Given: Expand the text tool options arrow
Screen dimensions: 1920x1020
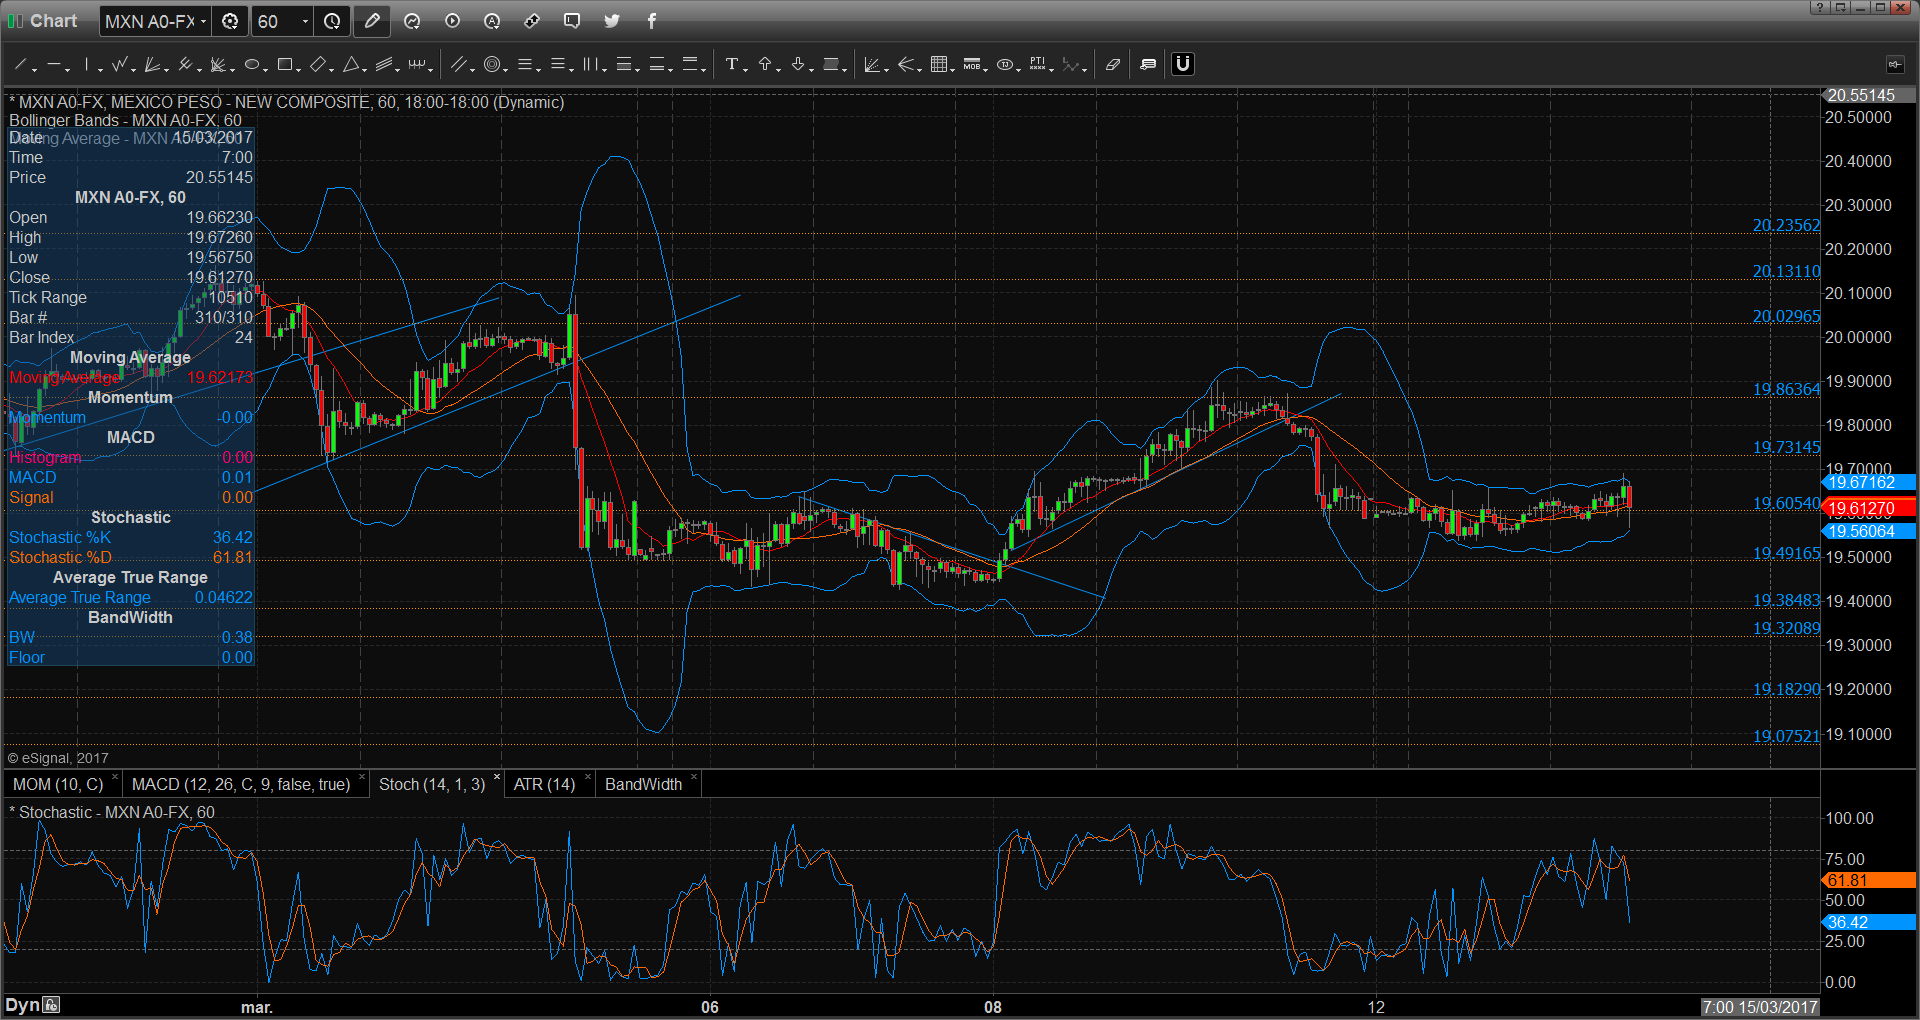Looking at the screenshot, I should pyautogui.click(x=745, y=69).
